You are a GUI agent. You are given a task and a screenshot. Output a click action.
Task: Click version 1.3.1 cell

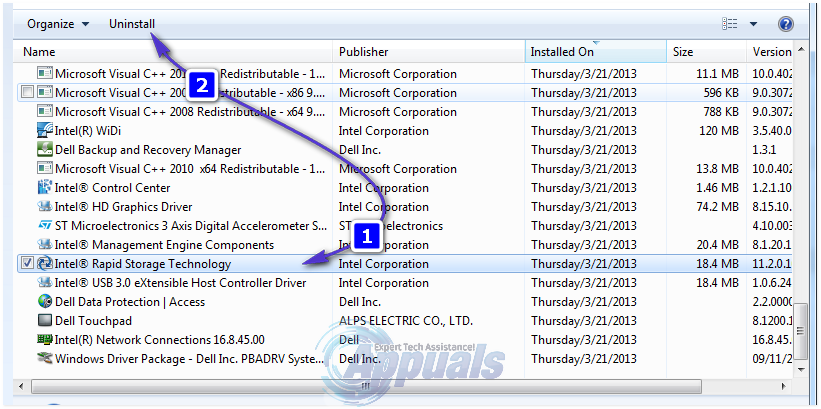(764, 150)
